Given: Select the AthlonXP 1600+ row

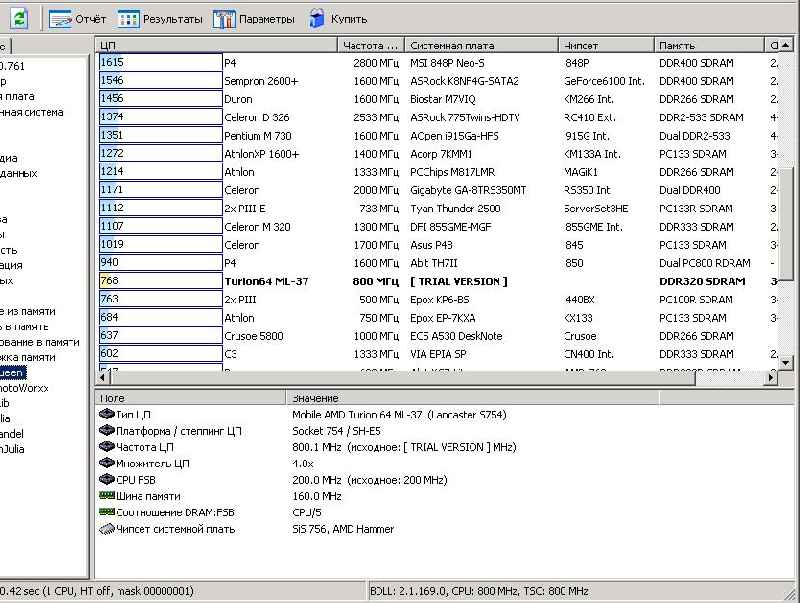Looking at the screenshot, I should coord(439,154).
